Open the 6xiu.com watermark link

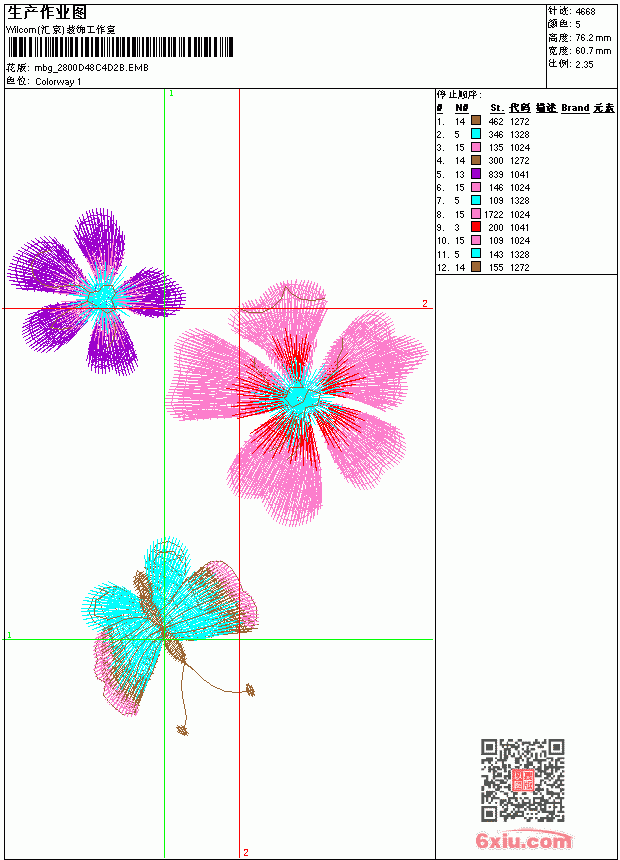click(523, 841)
